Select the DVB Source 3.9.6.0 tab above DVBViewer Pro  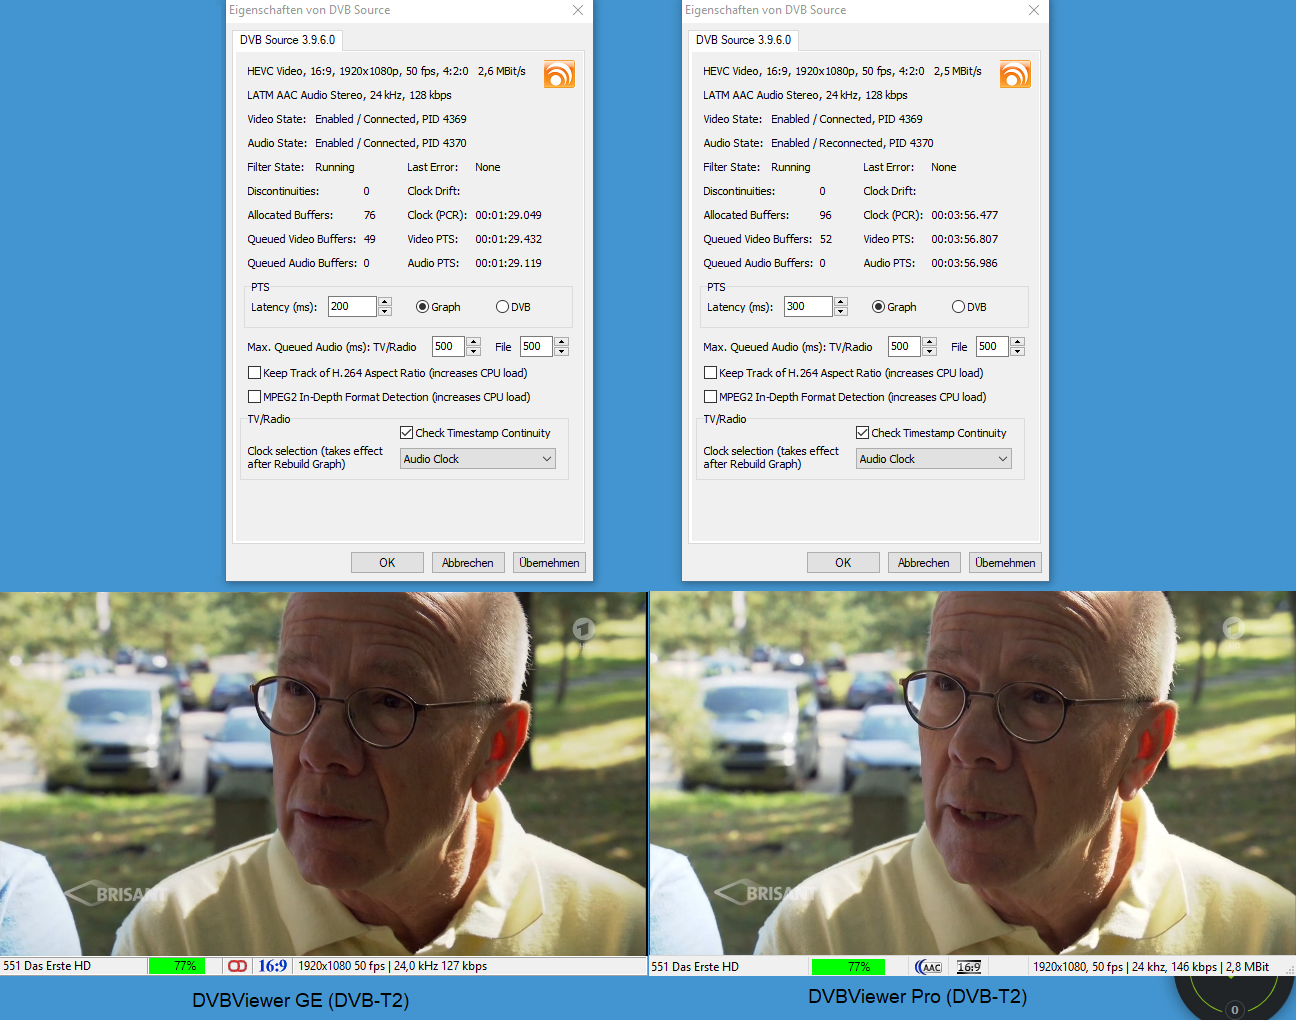744,40
